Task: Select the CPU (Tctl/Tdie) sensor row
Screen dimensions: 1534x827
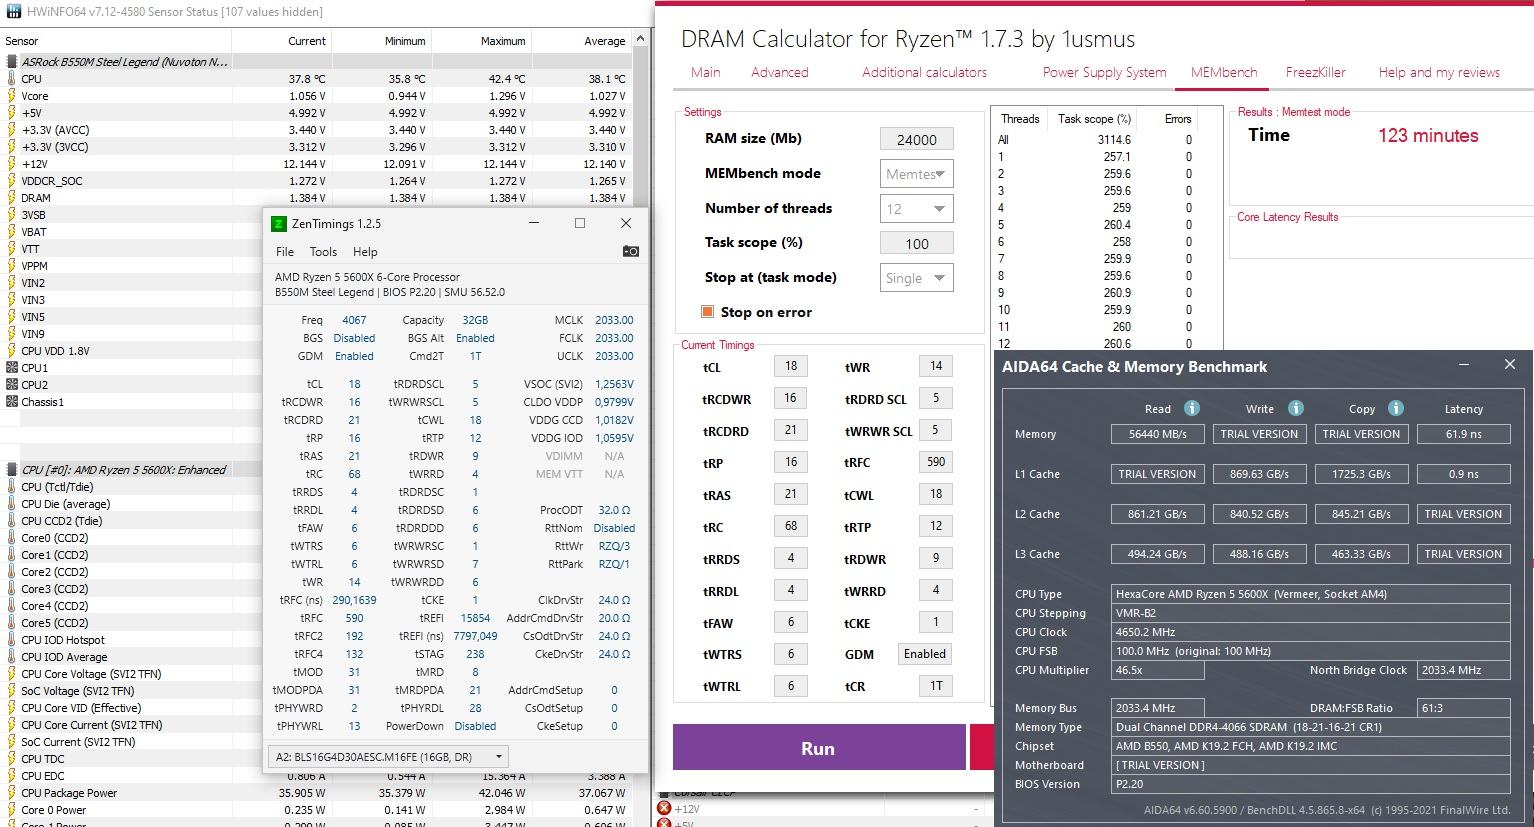Action: click(x=132, y=487)
